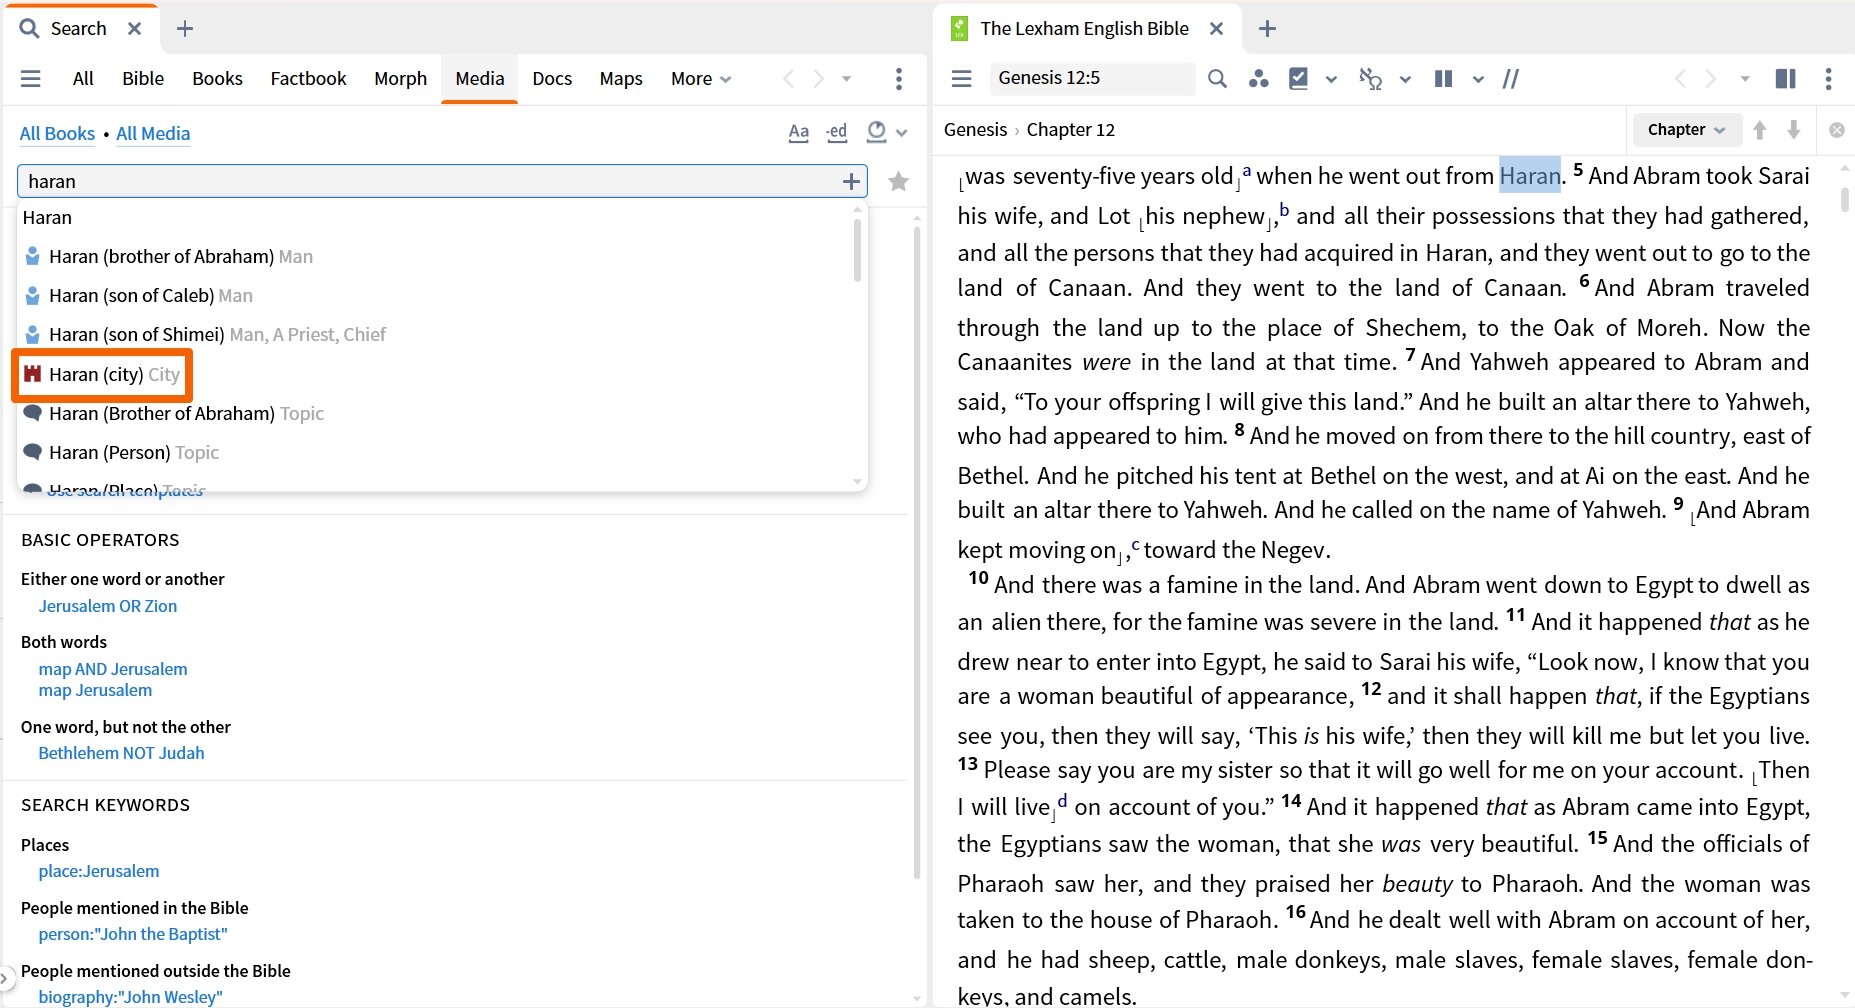Screen dimensions: 1855x1008
Task: Open the Chapter navigation dropdown
Action: pyautogui.click(x=1686, y=129)
